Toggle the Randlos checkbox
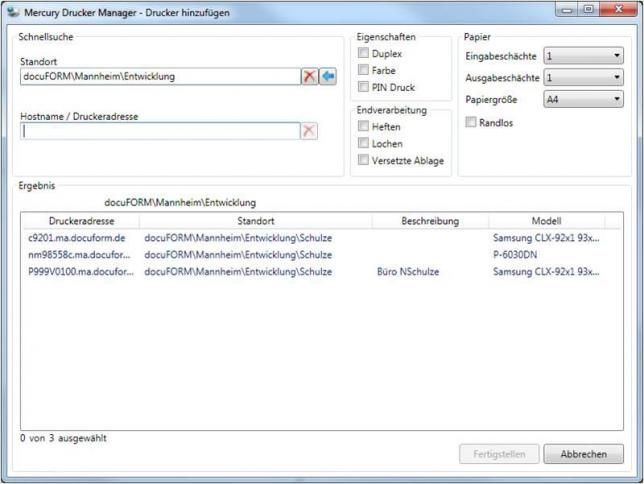This screenshot has width=644, height=484. click(x=471, y=122)
